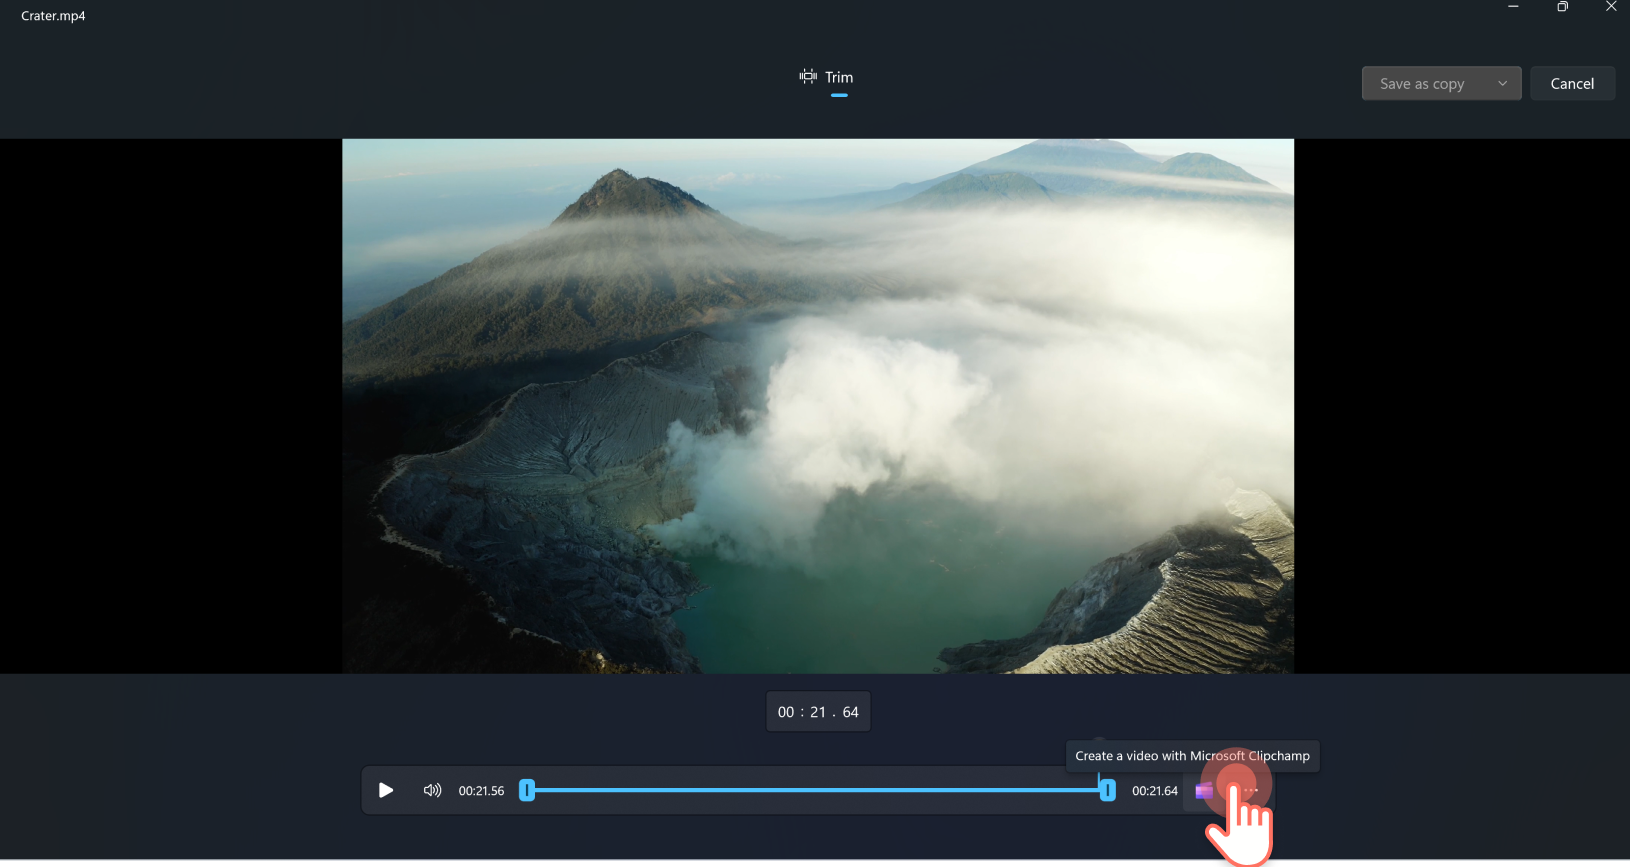Select the trim start handle
Screen dimensions: 1630x867
[527, 790]
